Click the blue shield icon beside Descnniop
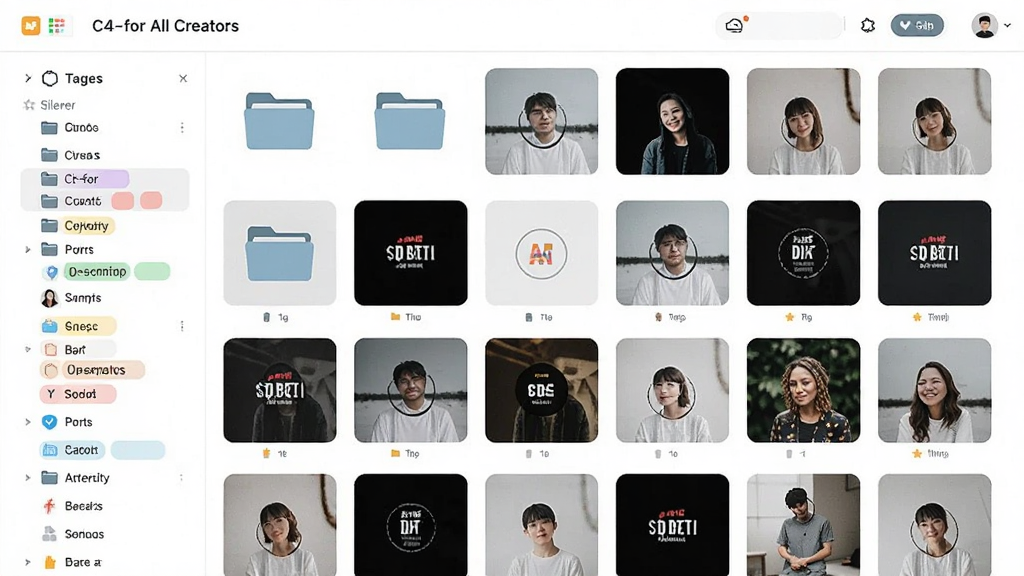The width and height of the screenshot is (1024, 576). click(51, 272)
